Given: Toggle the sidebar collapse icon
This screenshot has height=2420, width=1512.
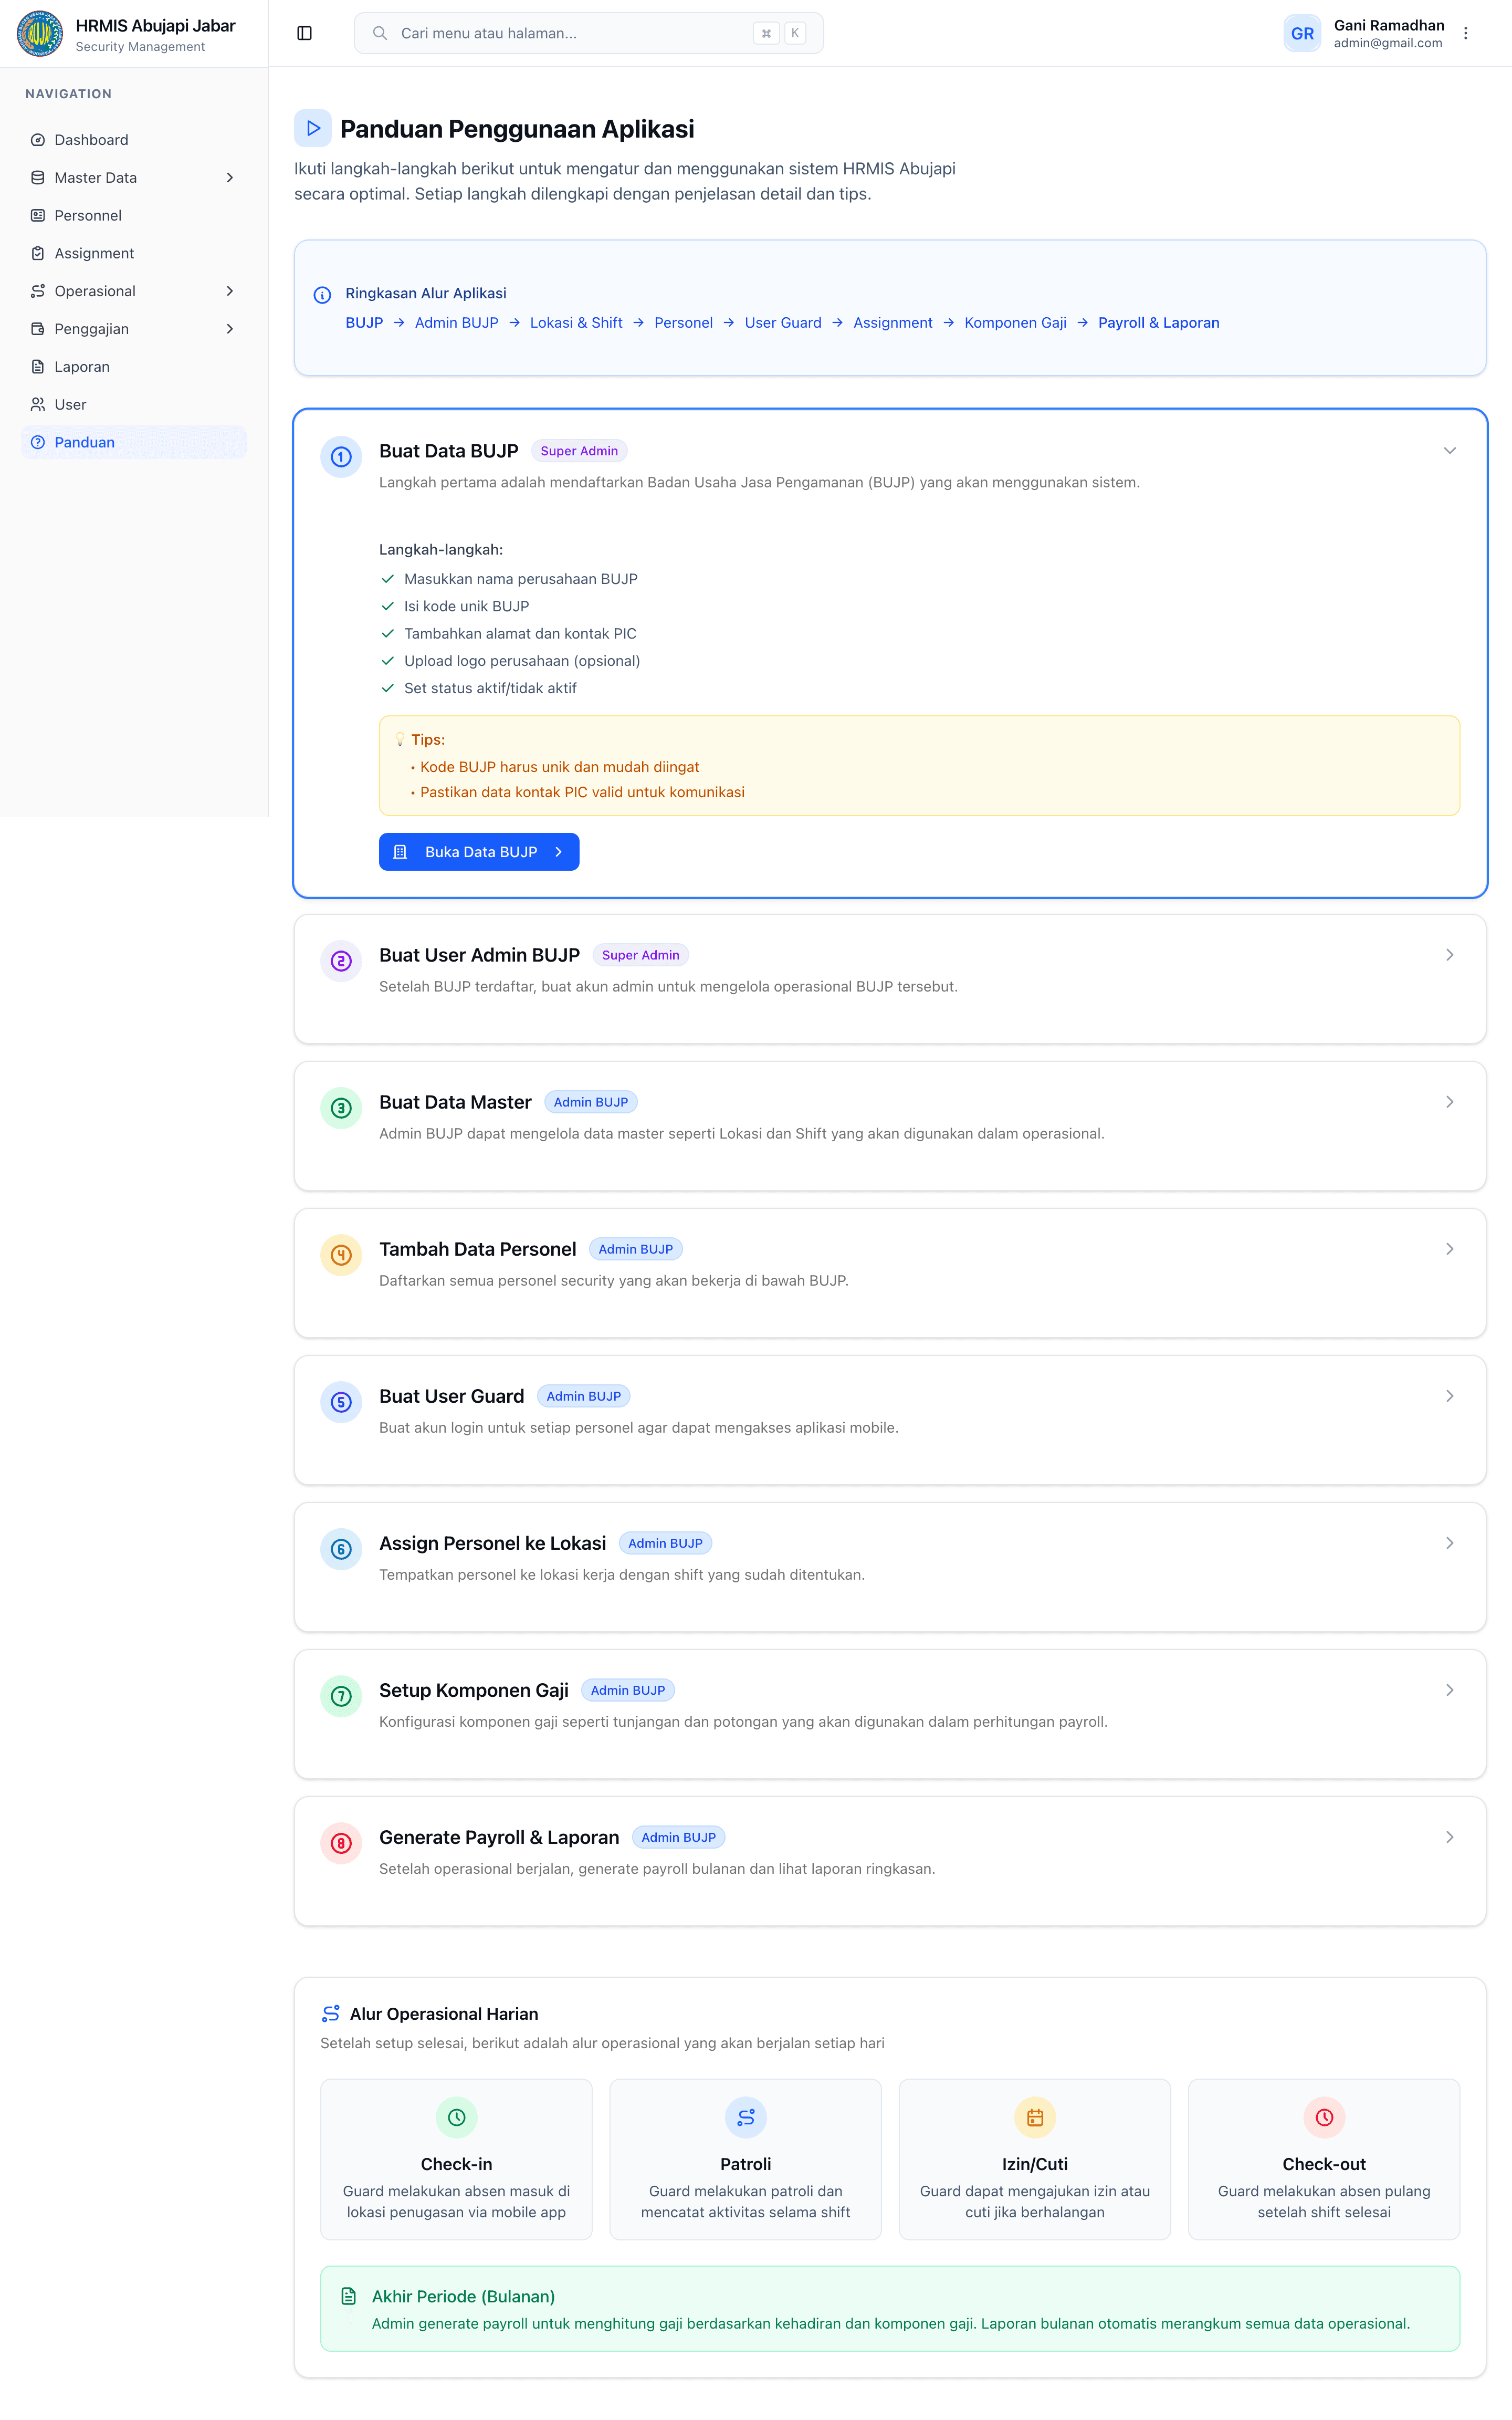Looking at the screenshot, I should click(x=305, y=33).
